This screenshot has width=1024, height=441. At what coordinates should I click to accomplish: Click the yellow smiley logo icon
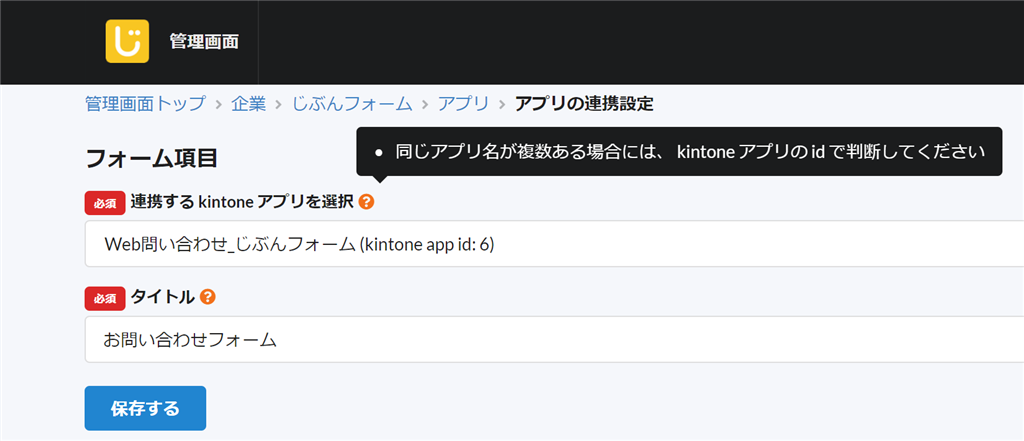coord(127,41)
